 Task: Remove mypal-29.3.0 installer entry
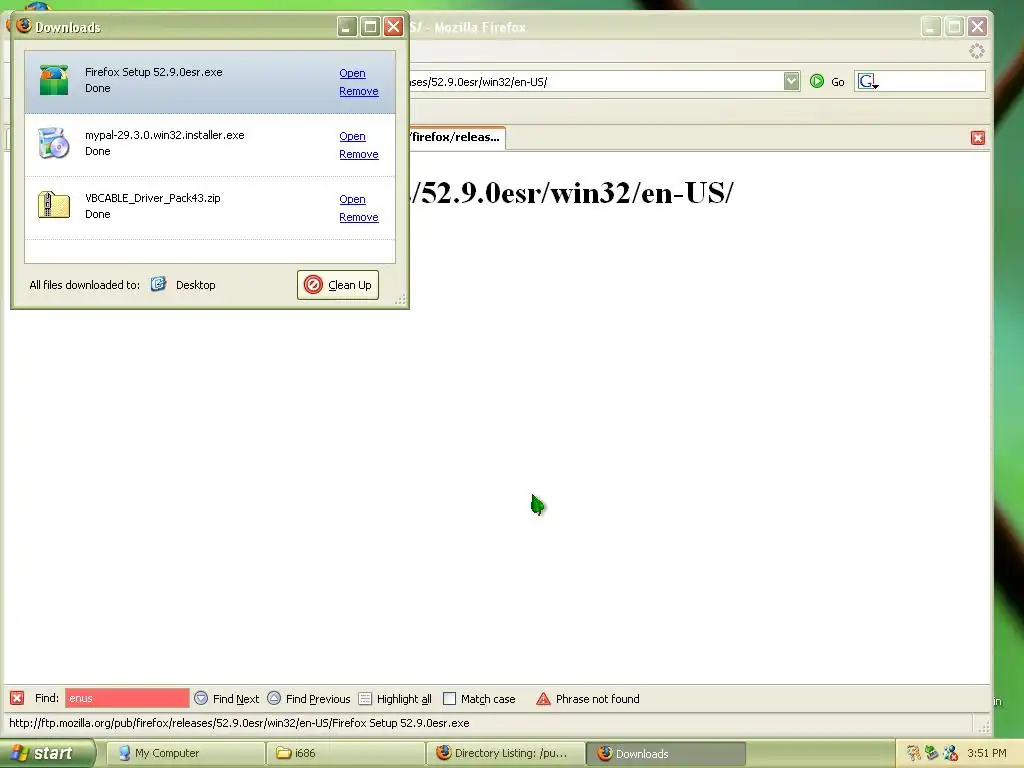[359, 154]
